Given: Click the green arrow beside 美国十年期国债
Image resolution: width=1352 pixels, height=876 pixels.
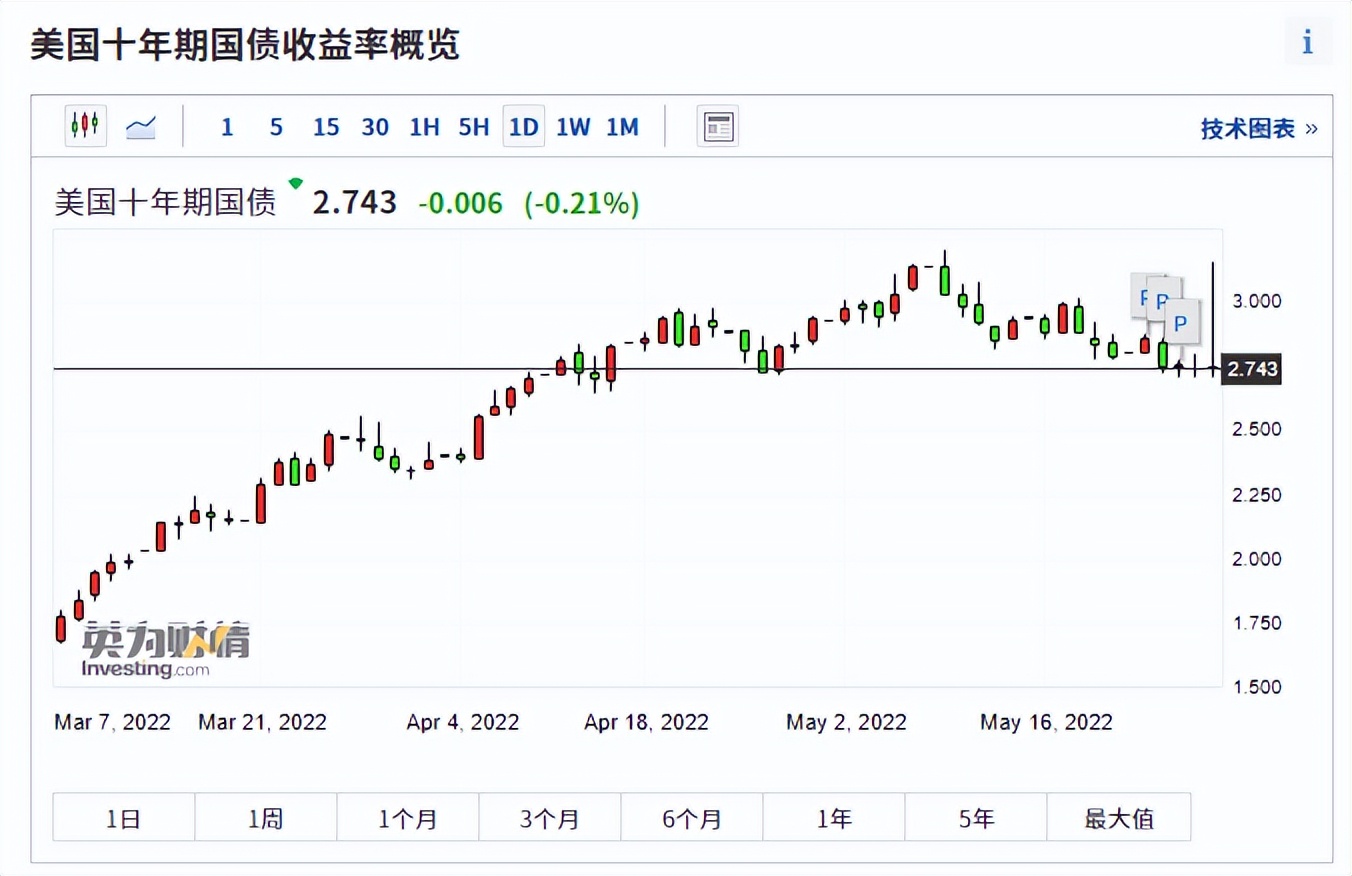Looking at the screenshot, I should (295, 183).
